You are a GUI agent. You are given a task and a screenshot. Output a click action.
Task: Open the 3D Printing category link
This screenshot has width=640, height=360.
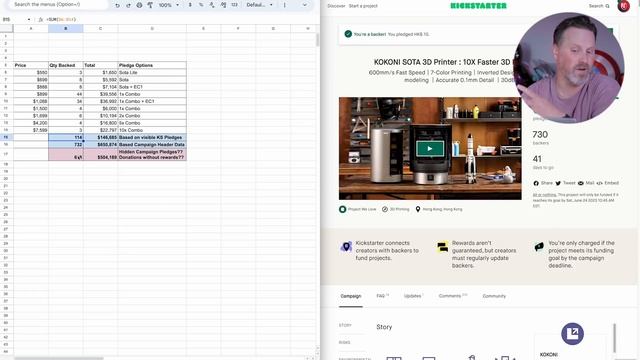tap(396, 209)
